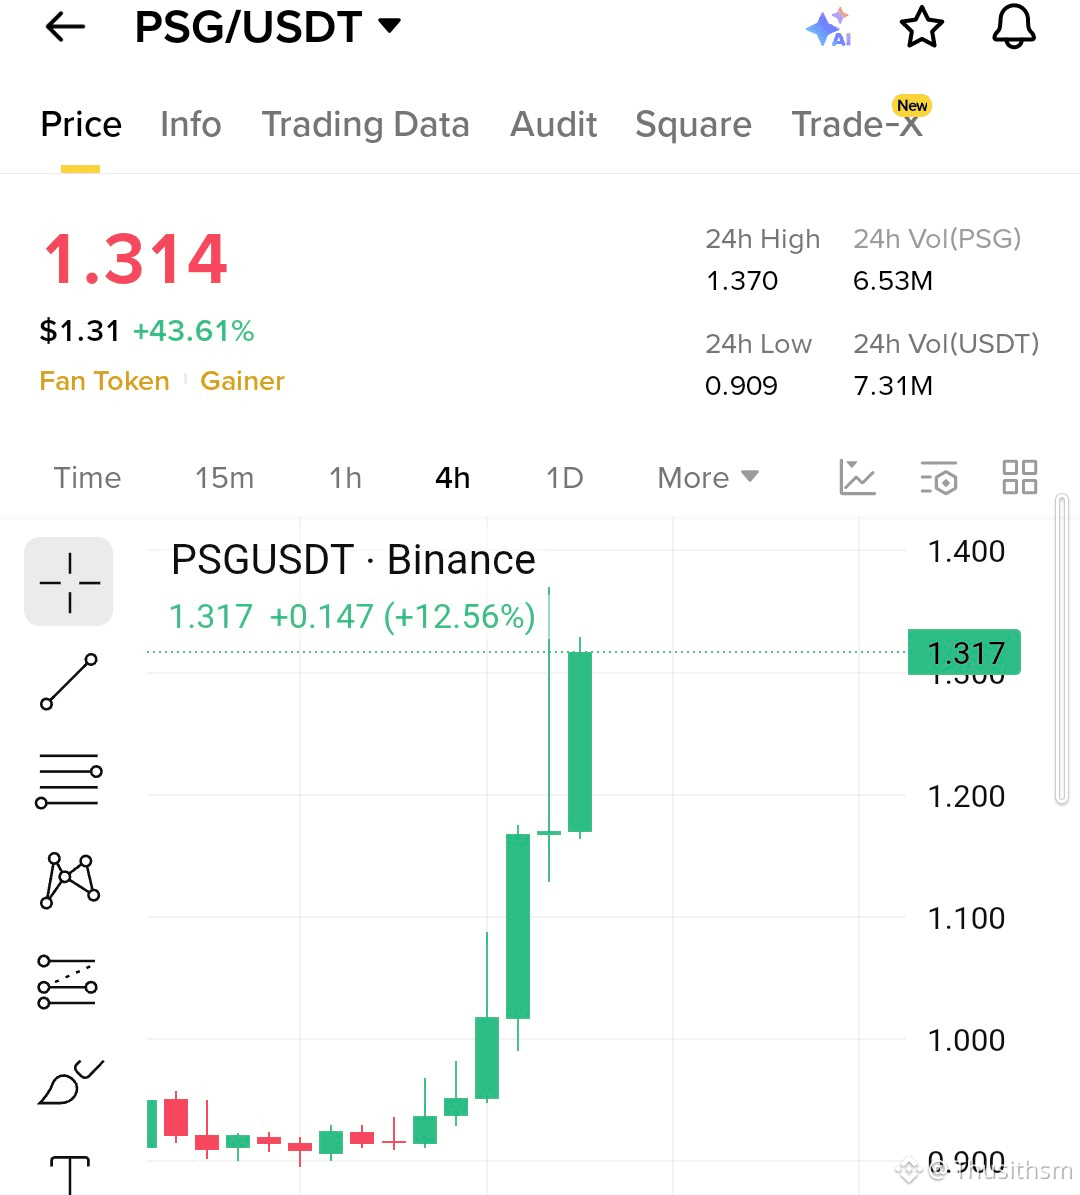The width and height of the screenshot is (1080, 1195).
Task: Click the 24h Vol(PSG) value 6.53M
Action: click(893, 280)
